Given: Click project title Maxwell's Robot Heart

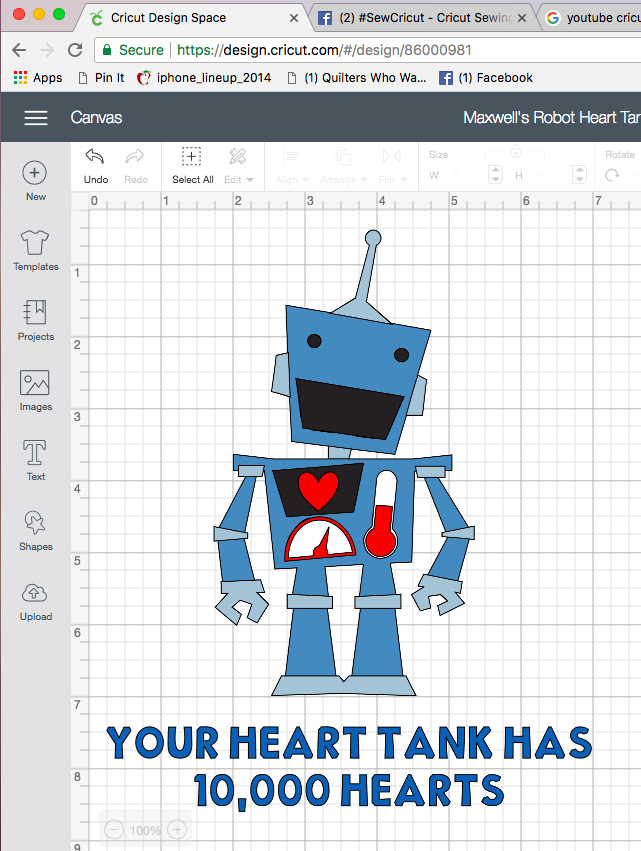Looking at the screenshot, I should tap(551, 118).
